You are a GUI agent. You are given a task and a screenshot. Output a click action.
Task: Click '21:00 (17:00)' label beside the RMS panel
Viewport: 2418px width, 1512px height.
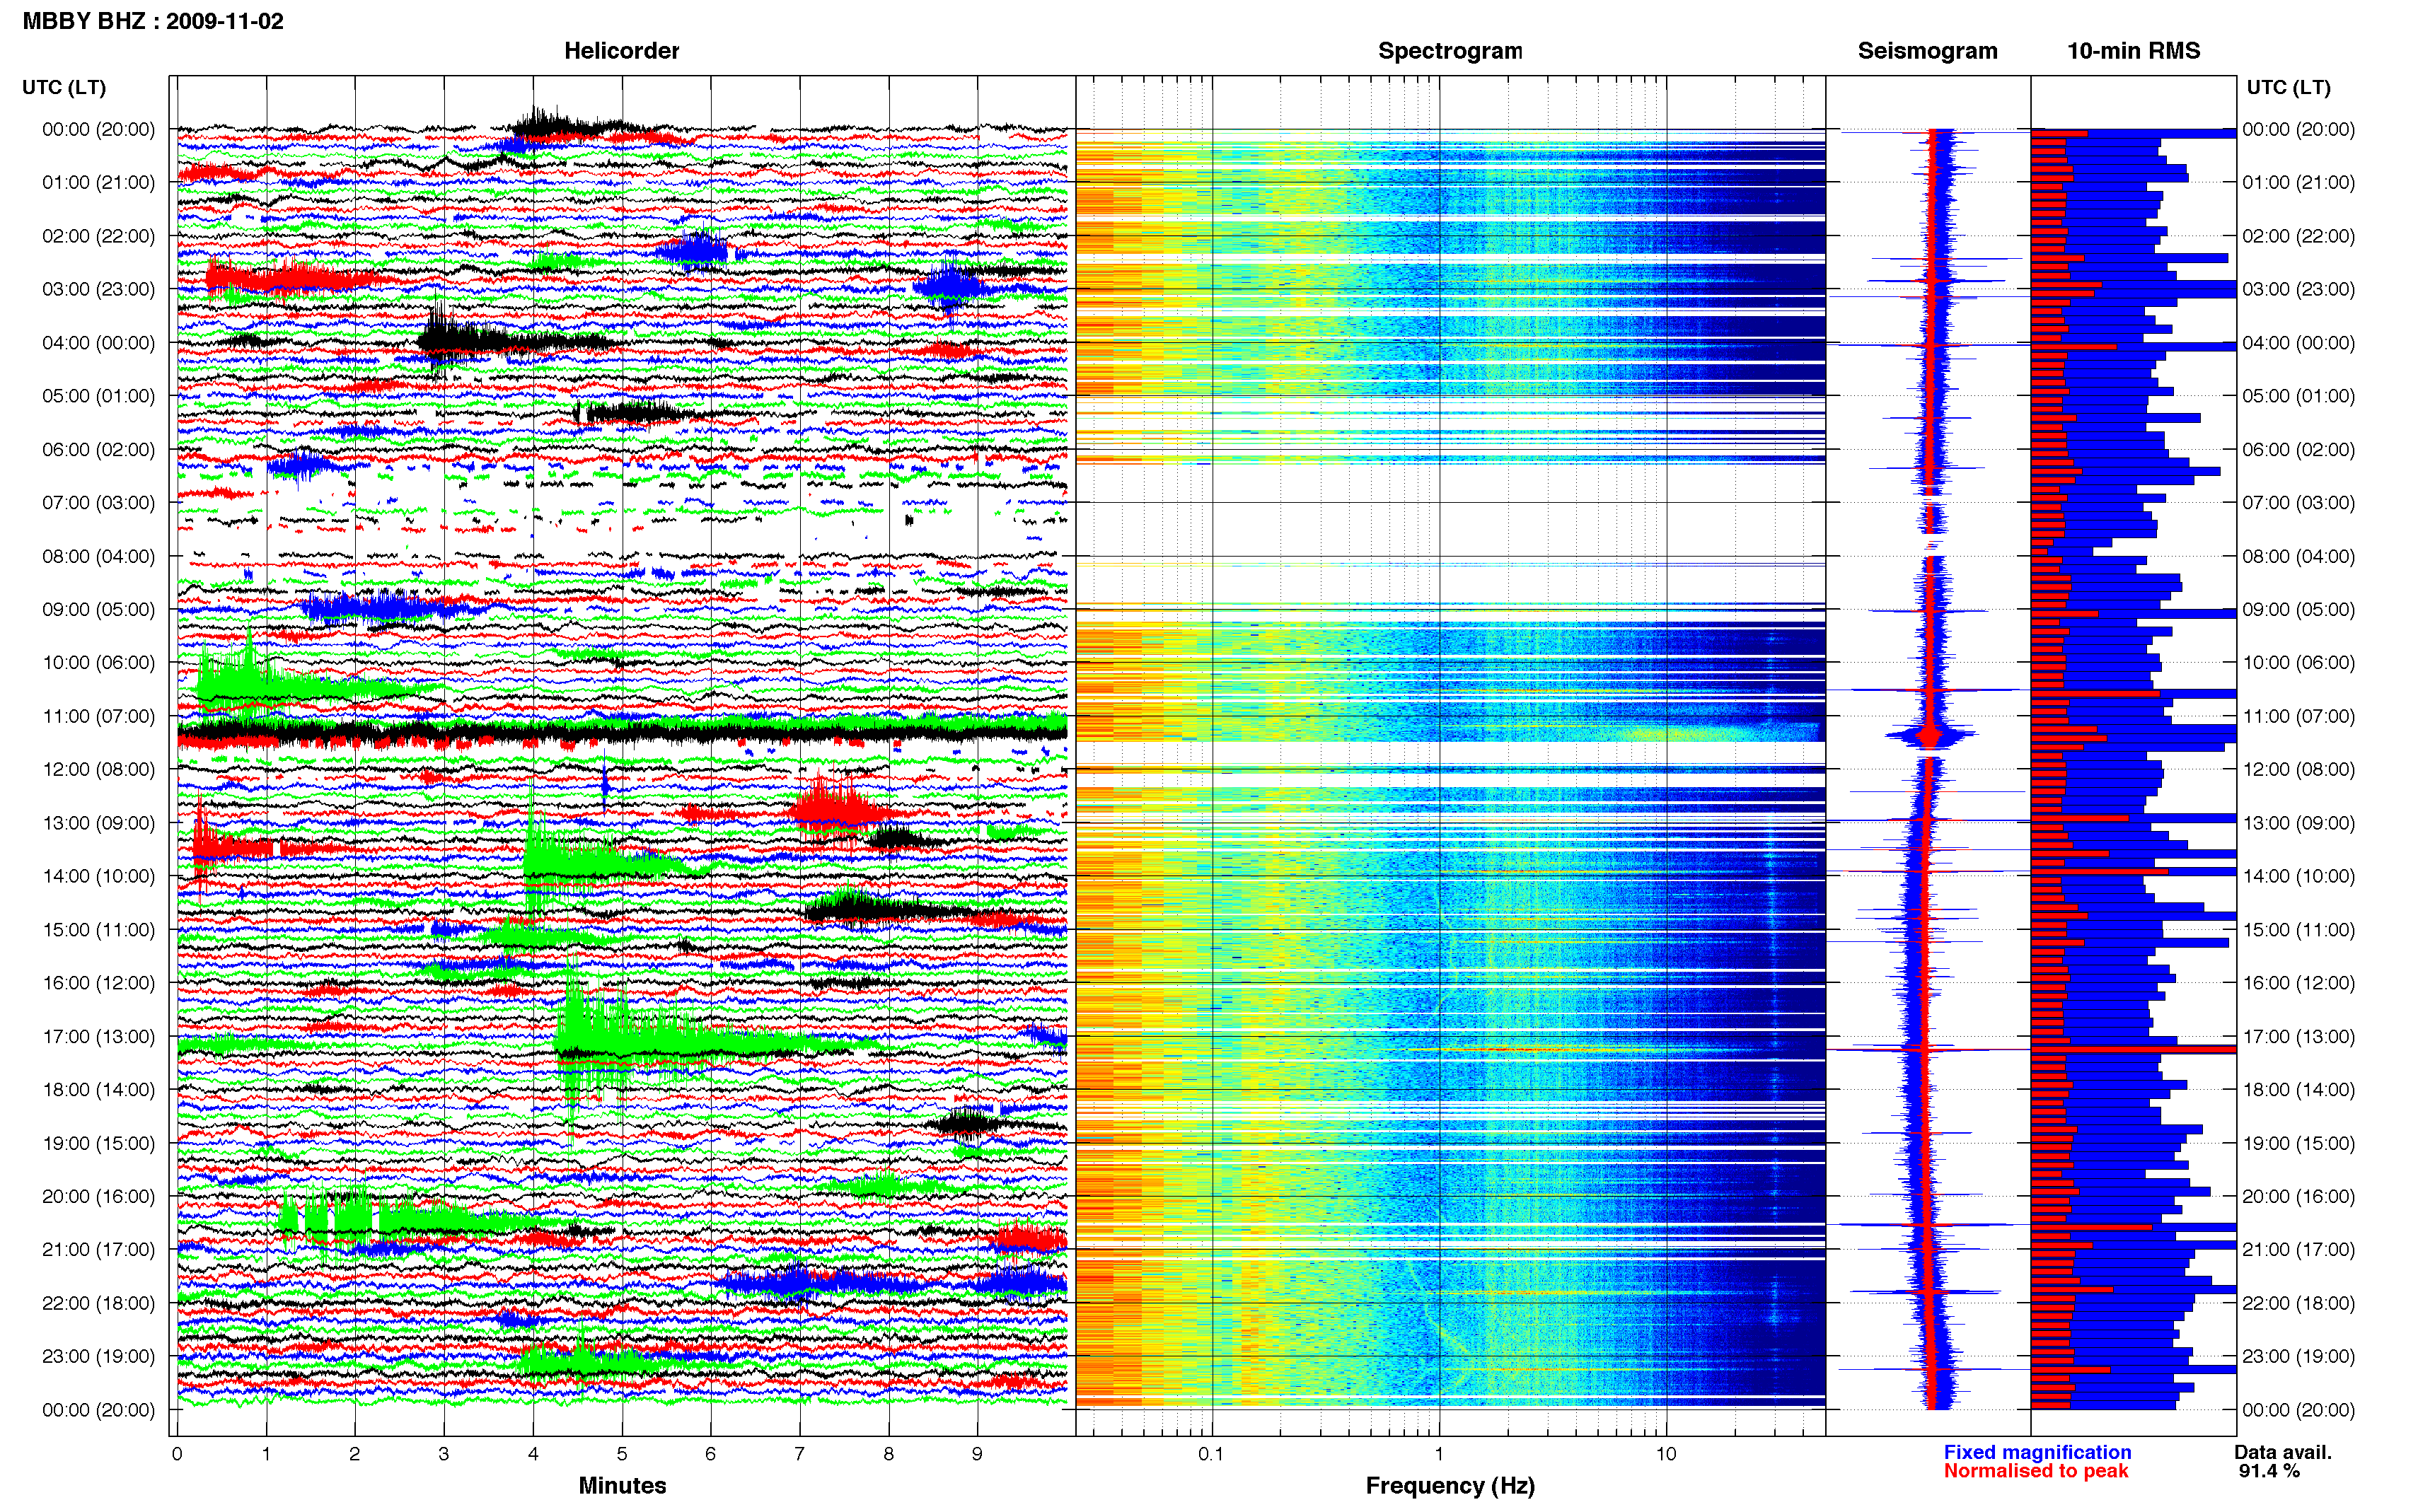[x=2298, y=1250]
